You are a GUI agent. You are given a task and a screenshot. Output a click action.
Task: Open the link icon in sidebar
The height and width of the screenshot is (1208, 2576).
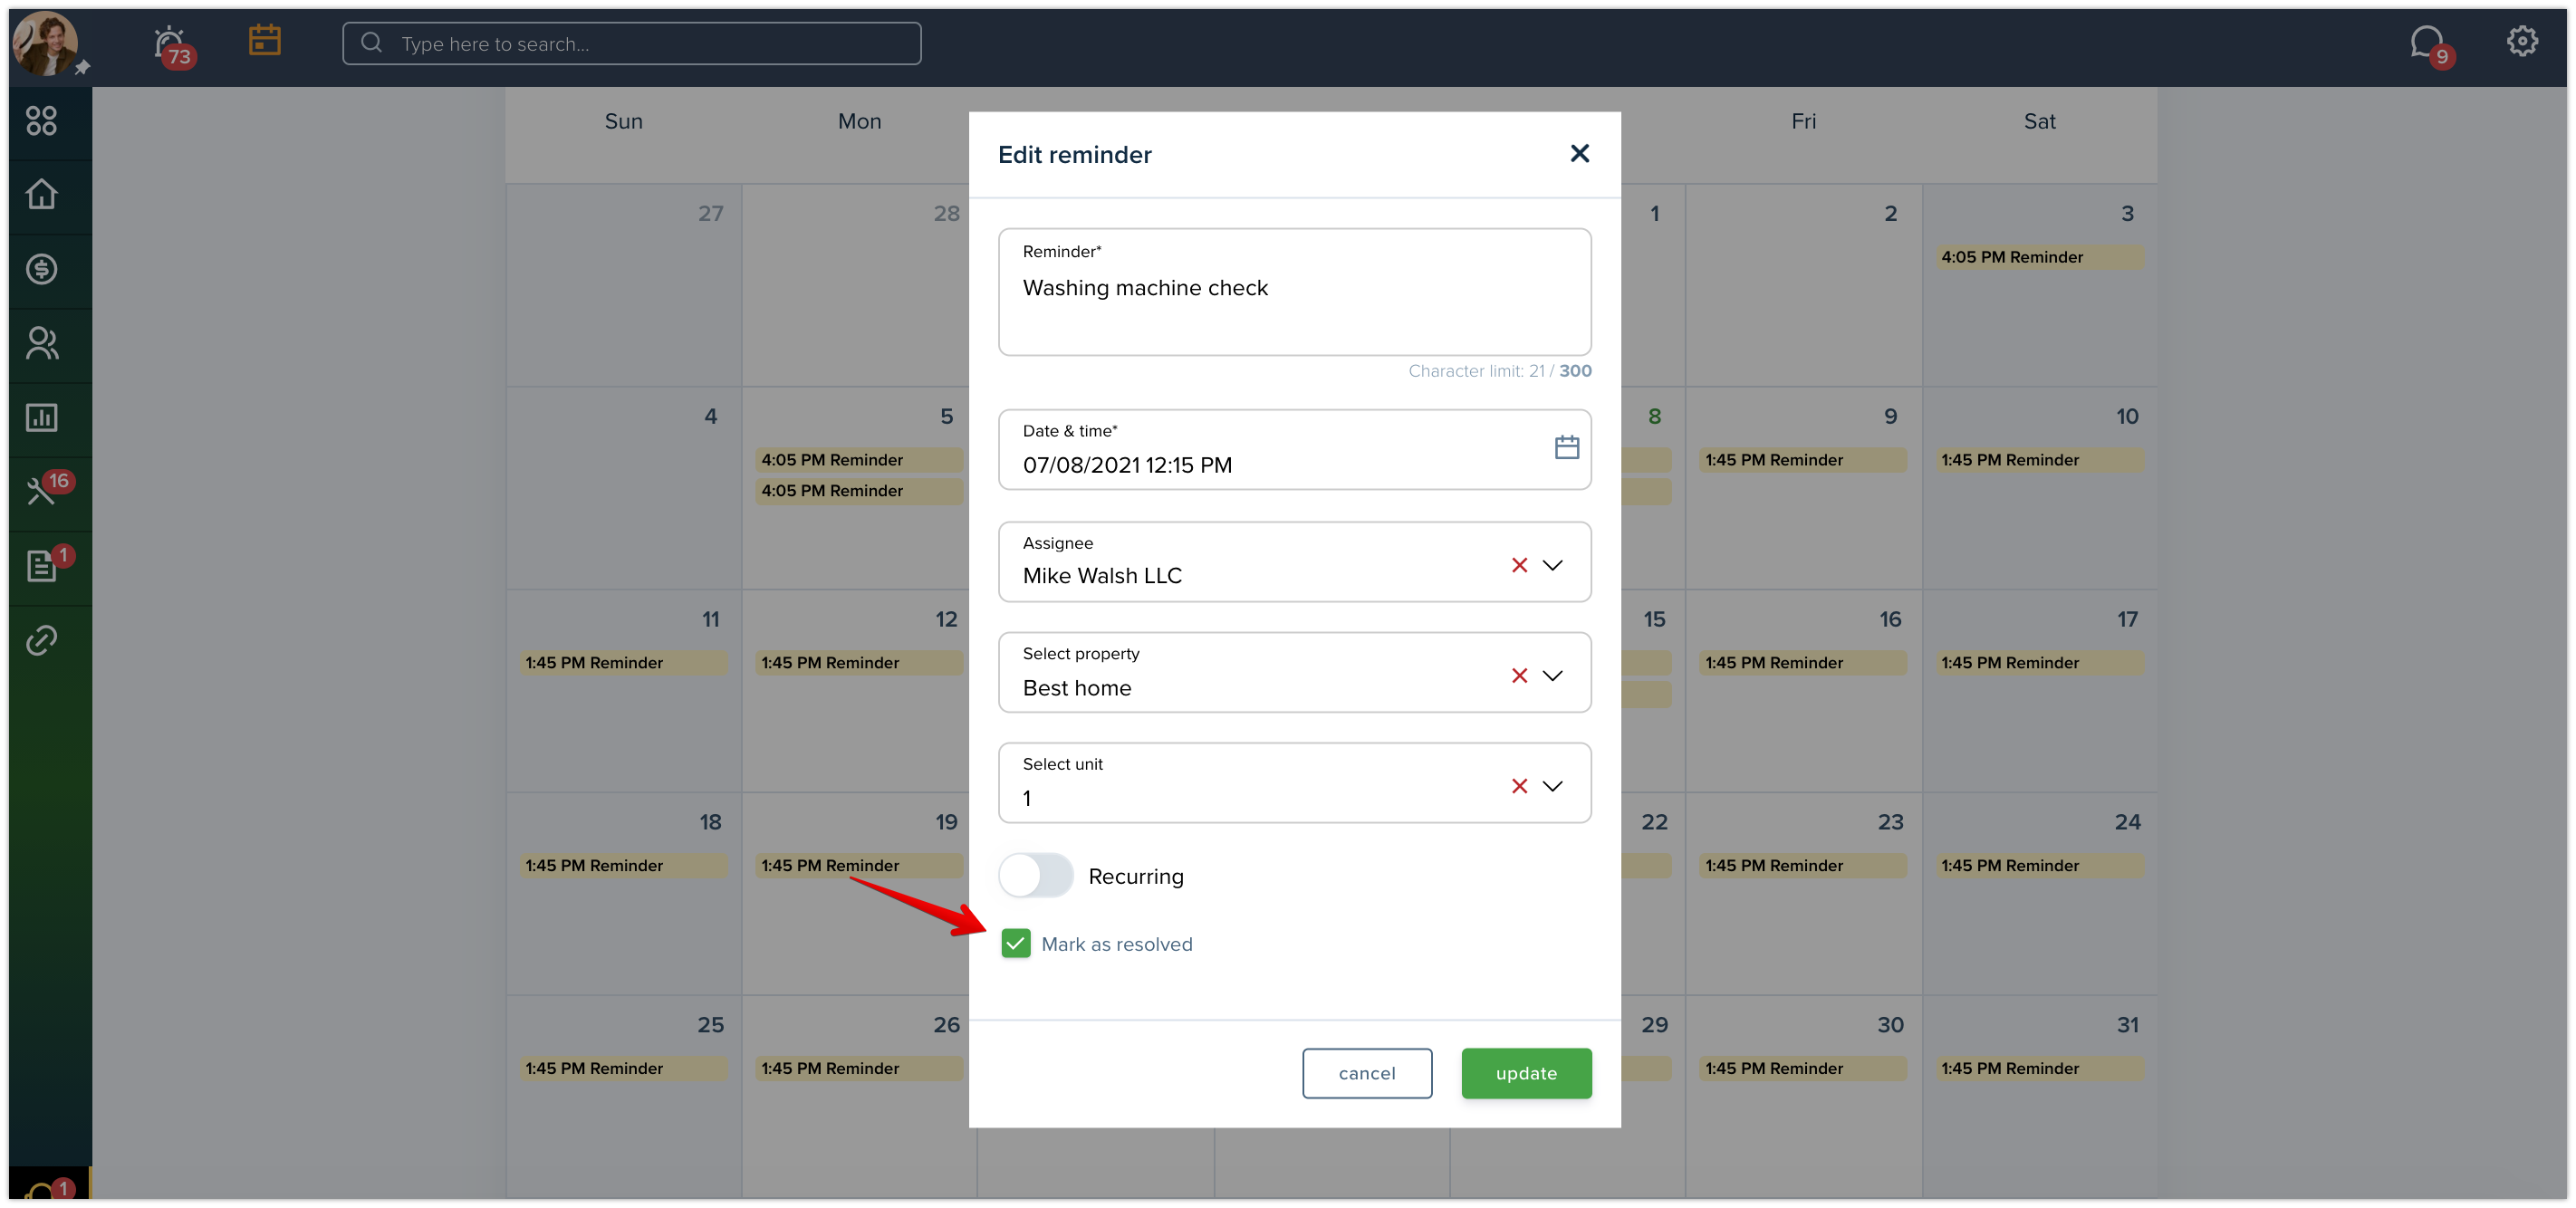click(x=41, y=640)
